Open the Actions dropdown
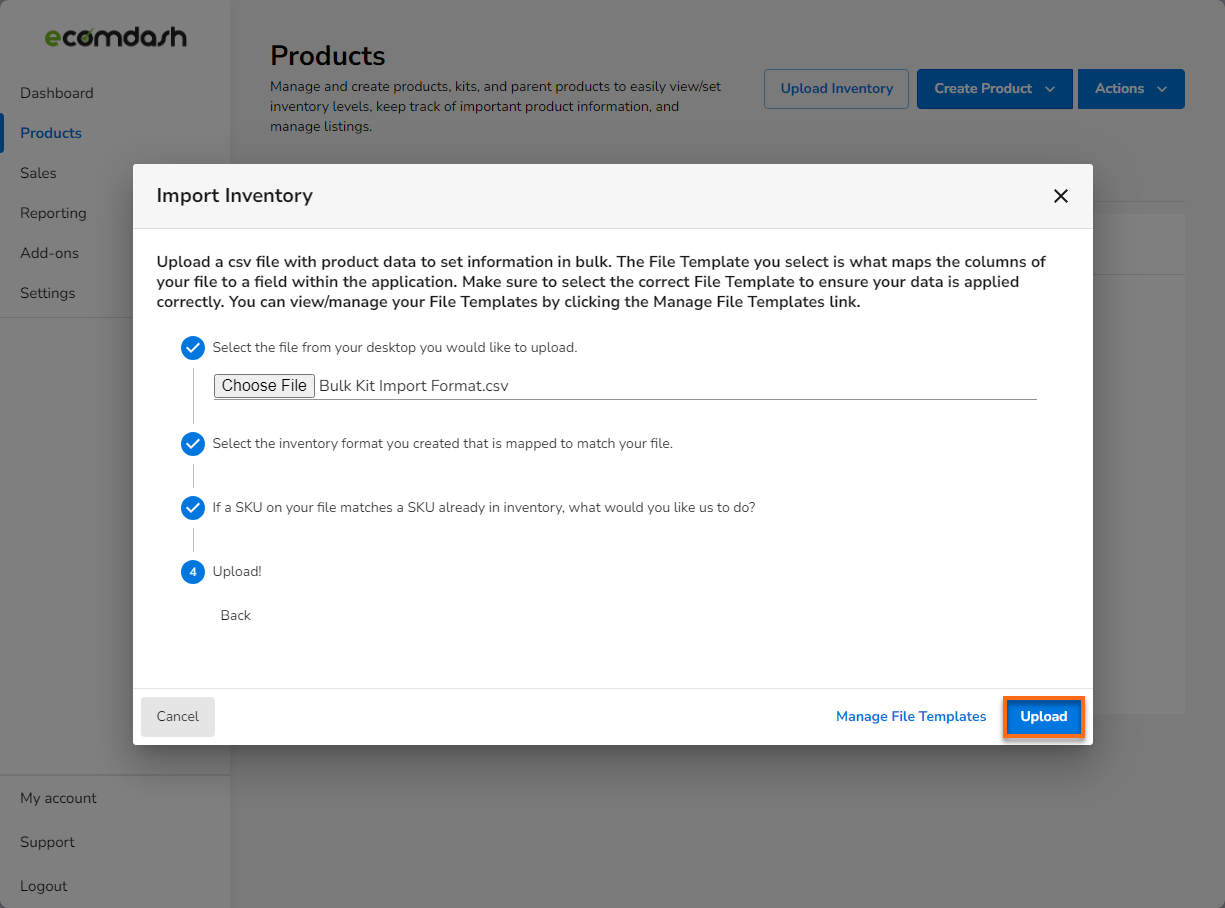 click(1131, 88)
